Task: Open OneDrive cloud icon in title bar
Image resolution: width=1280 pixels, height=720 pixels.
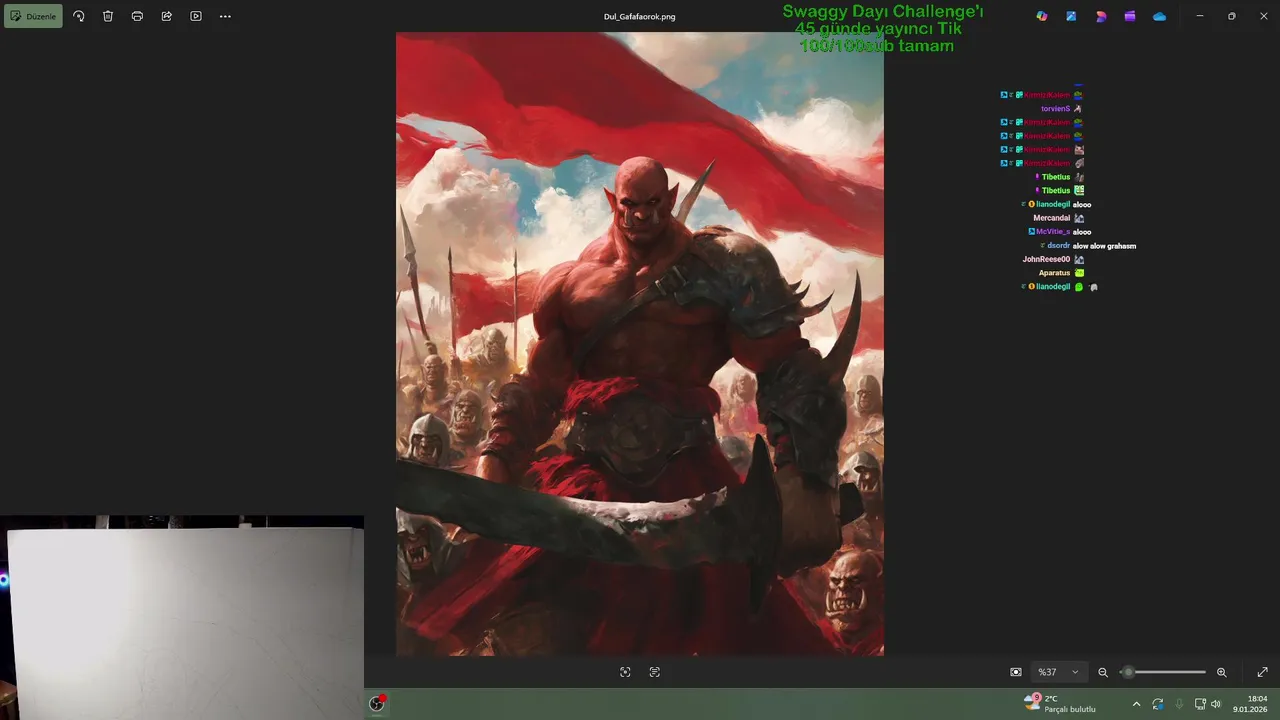Action: 1159,16
